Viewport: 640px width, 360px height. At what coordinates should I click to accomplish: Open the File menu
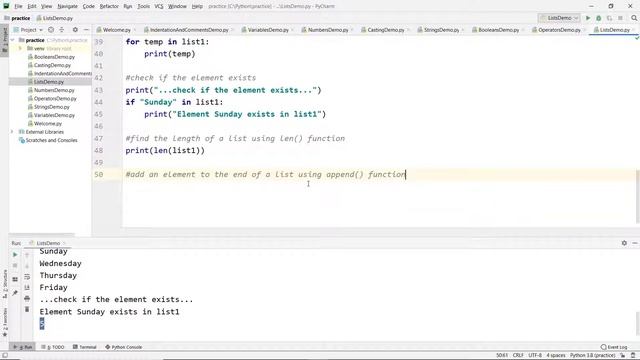(18, 6)
